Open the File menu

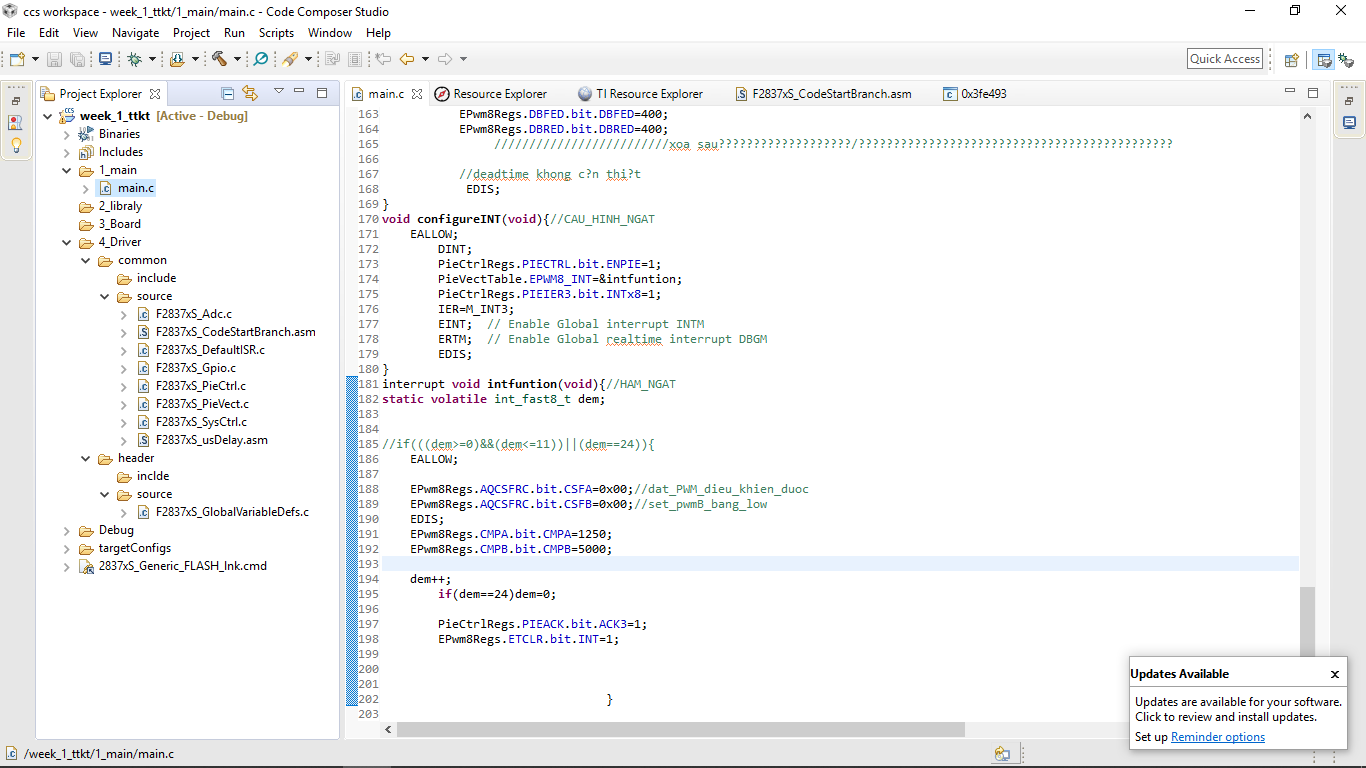coord(16,33)
